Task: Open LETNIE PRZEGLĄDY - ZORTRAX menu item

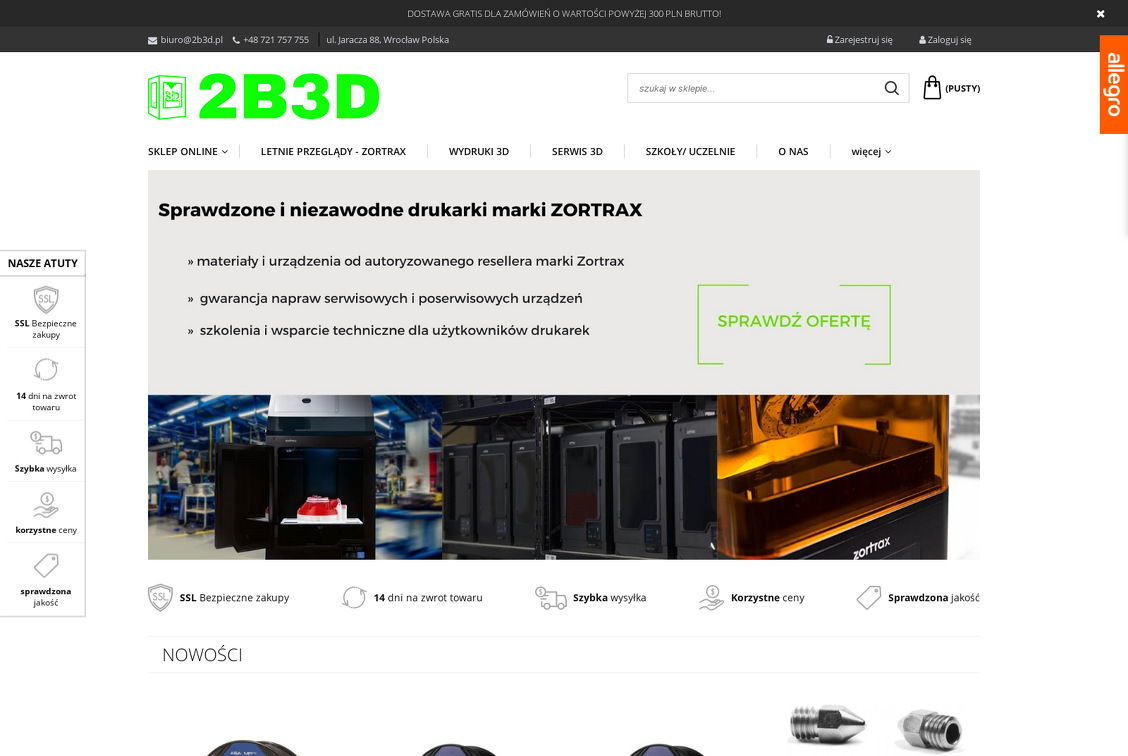Action: tap(333, 151)
